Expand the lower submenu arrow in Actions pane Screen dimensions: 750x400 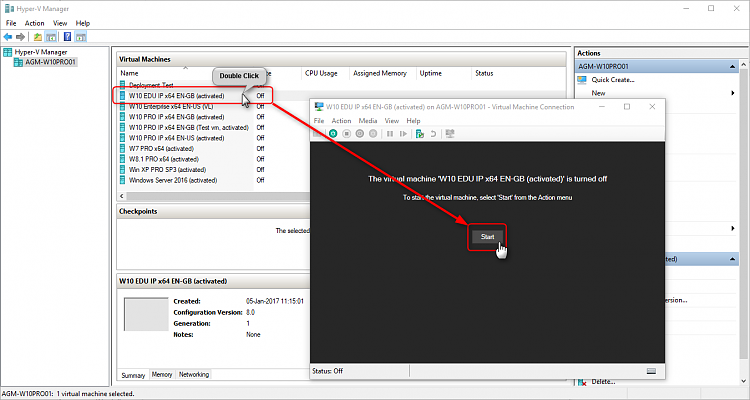[733, 228]
